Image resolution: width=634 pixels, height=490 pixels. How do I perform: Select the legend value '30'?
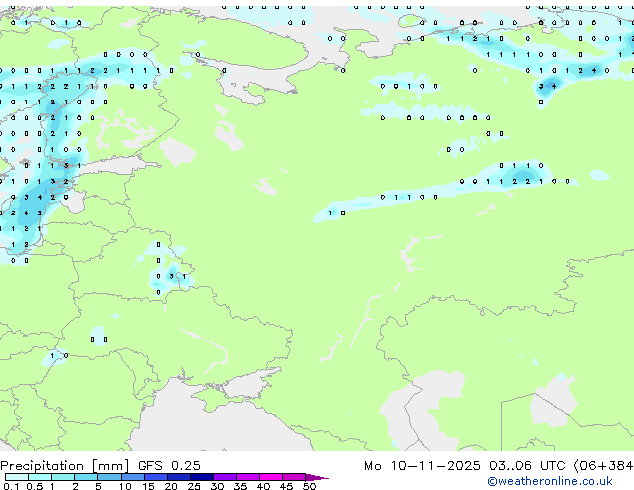pyautogui.click(x=217, y=486)
